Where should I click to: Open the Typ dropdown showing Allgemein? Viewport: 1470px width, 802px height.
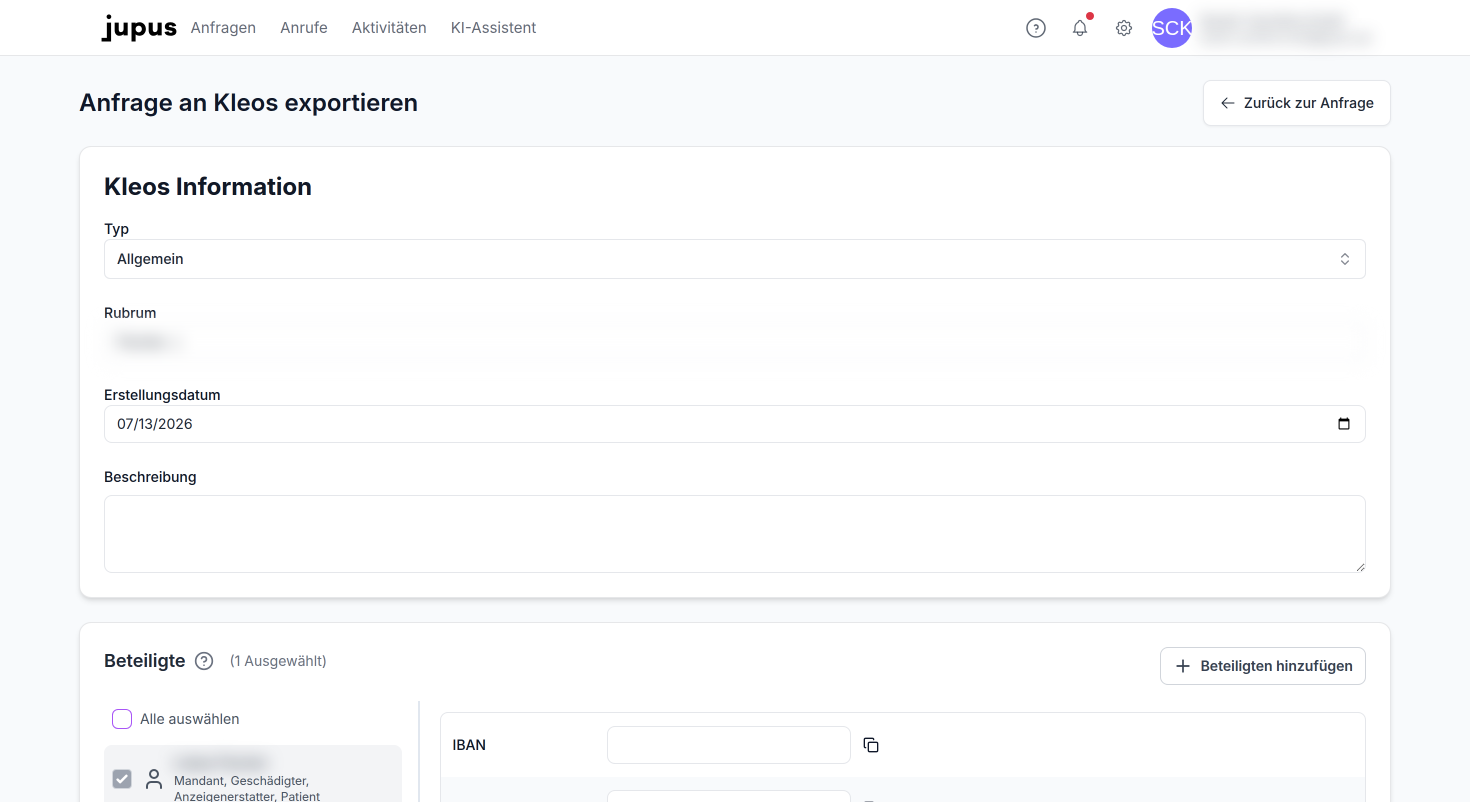click(735, 259)
